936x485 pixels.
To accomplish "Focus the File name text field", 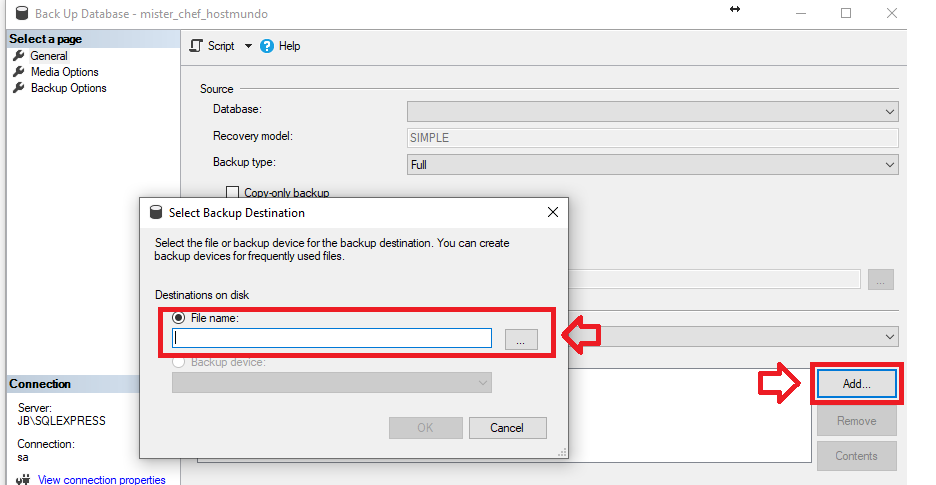I will click(x=332, y=339).
